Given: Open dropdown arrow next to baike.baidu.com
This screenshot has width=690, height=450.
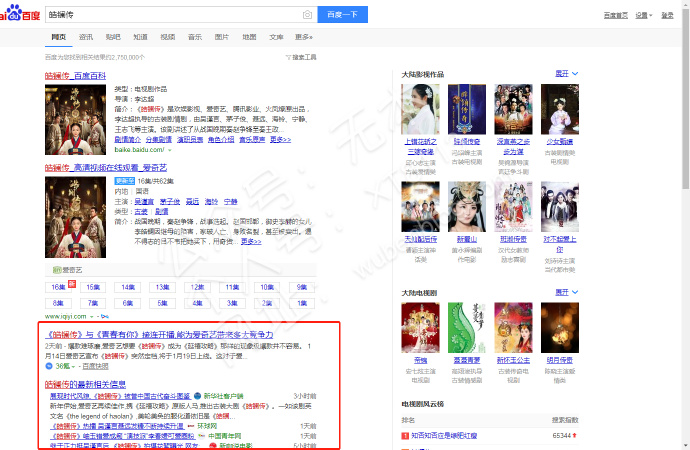Looking at the screenshot, I should (169, 150).
